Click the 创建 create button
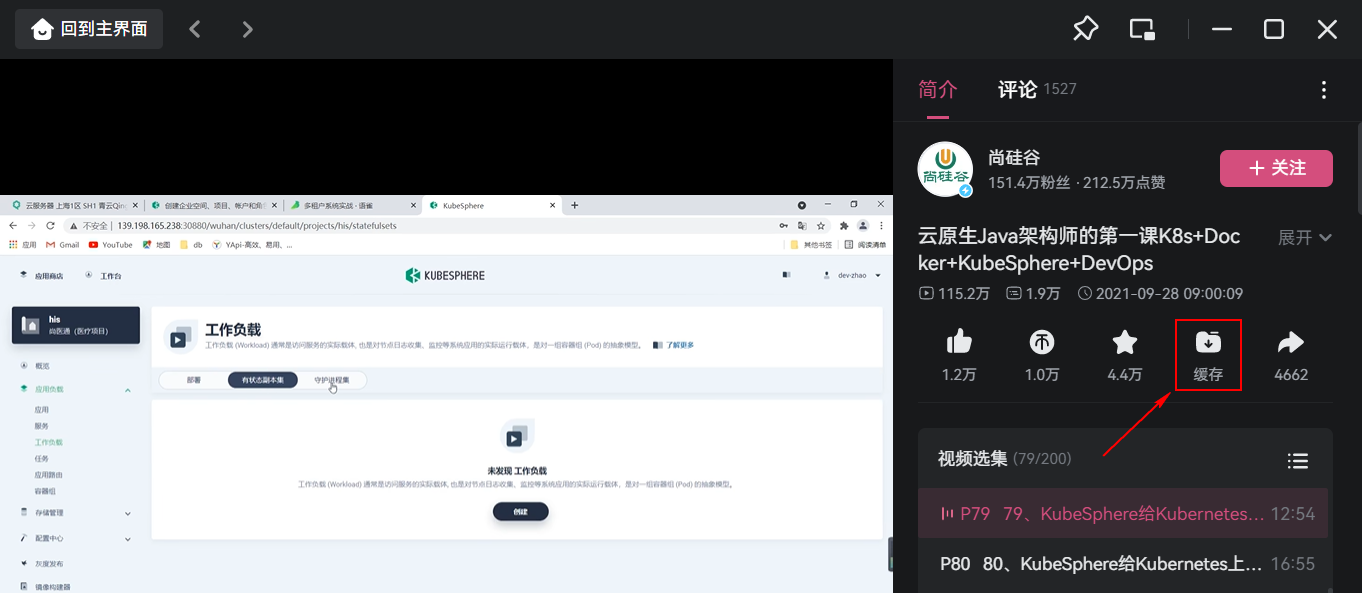The width and height of the screenshot is (1362, 593). tap(519, 511)
